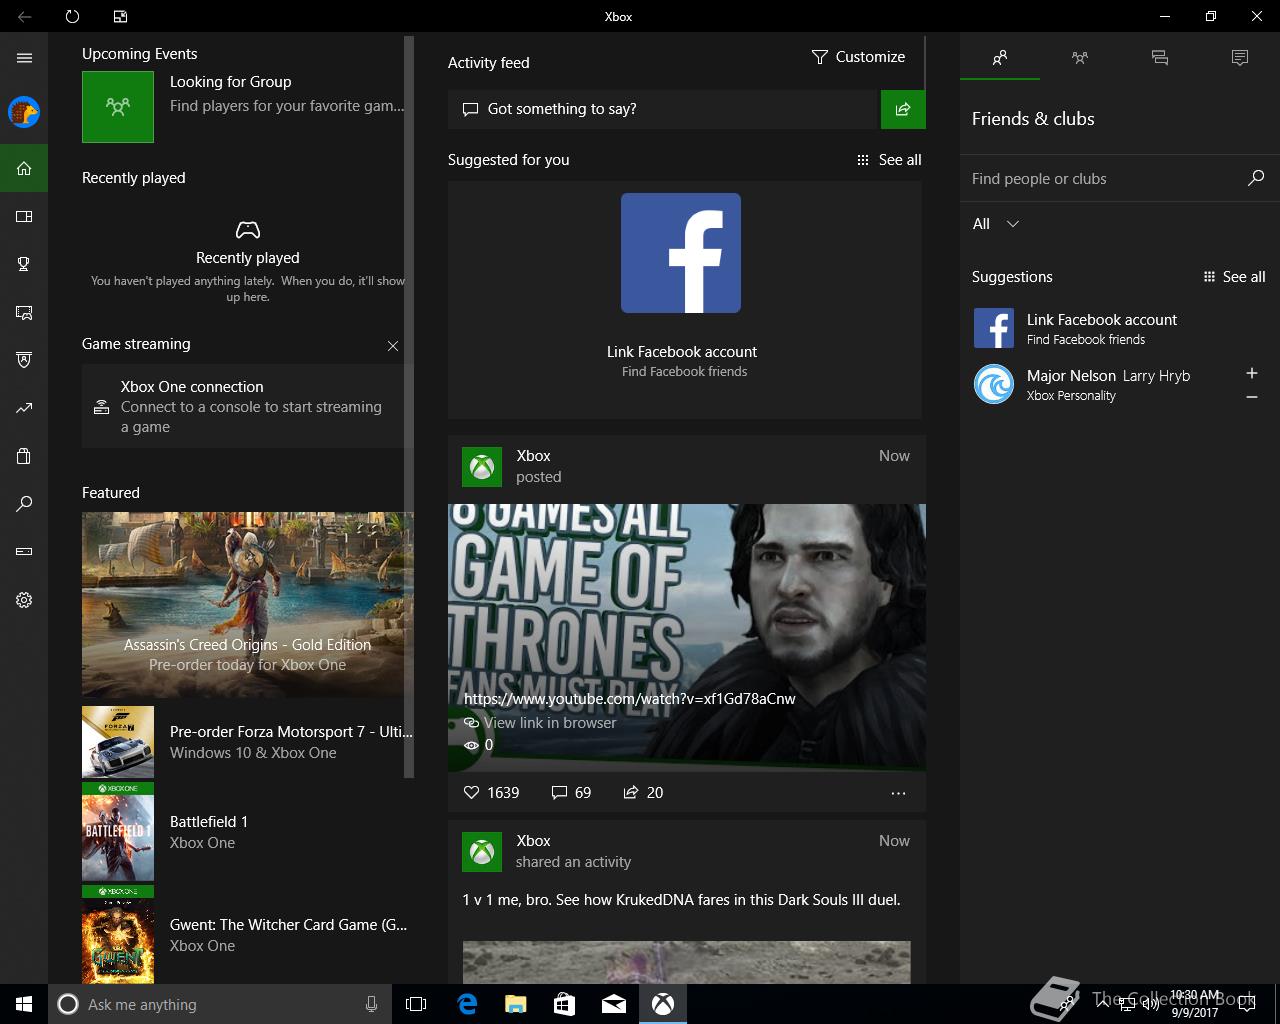Click Customize activity feed filter

[x=858, y=57]
